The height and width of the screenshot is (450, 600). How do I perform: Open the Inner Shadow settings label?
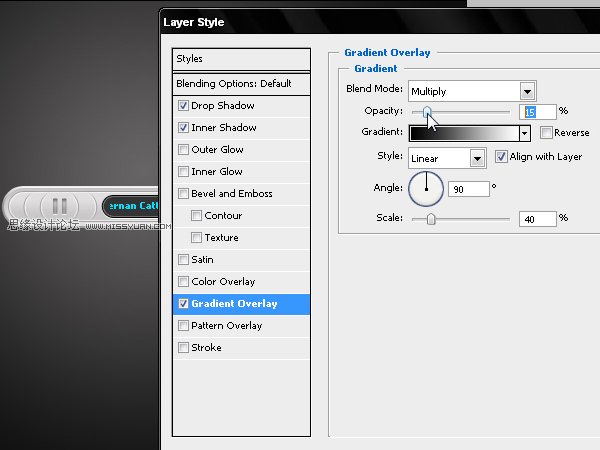click(x=224, y=127)
